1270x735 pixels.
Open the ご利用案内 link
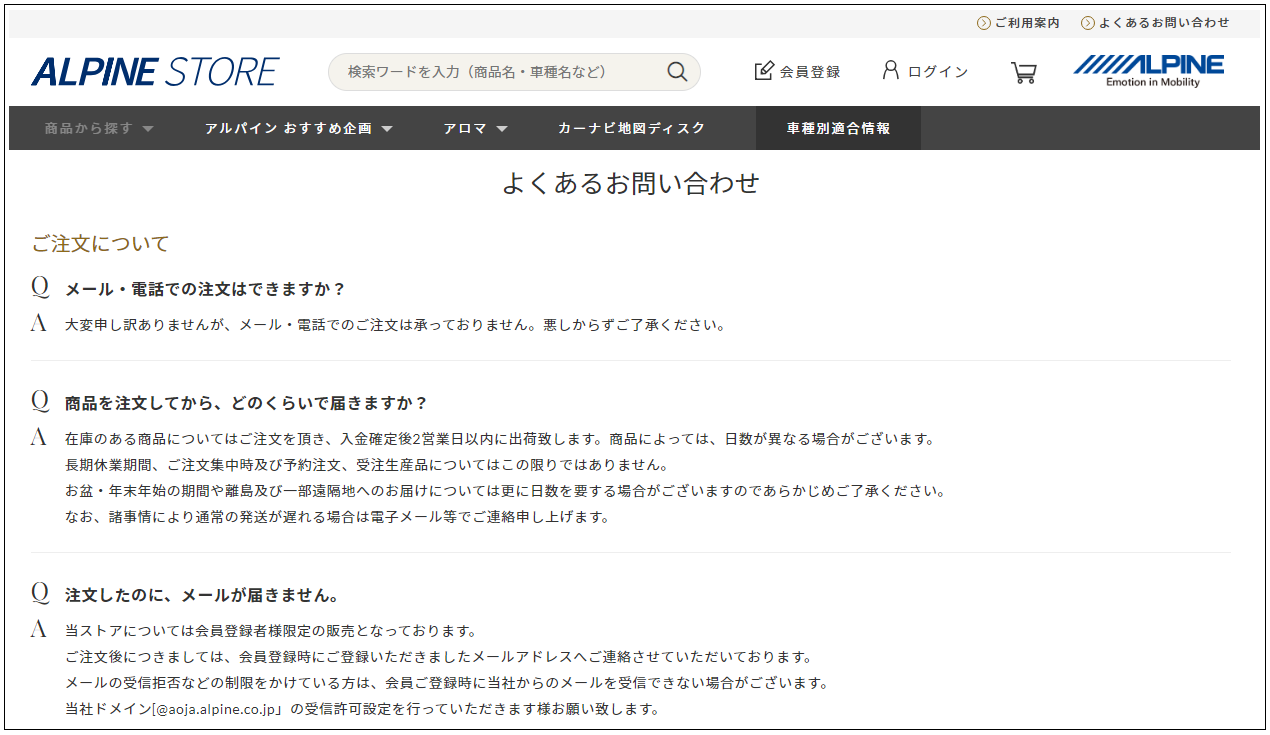(x=1027, y=23)
